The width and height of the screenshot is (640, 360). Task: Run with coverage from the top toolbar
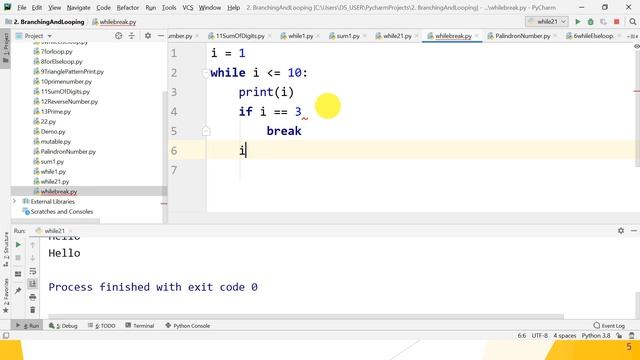(x=603, y=22)
